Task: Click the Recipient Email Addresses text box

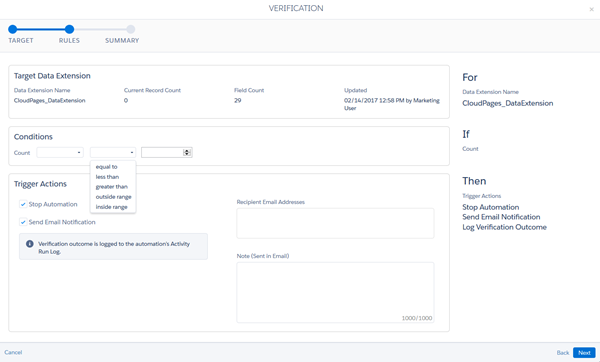Action: (x=335, y=223)
